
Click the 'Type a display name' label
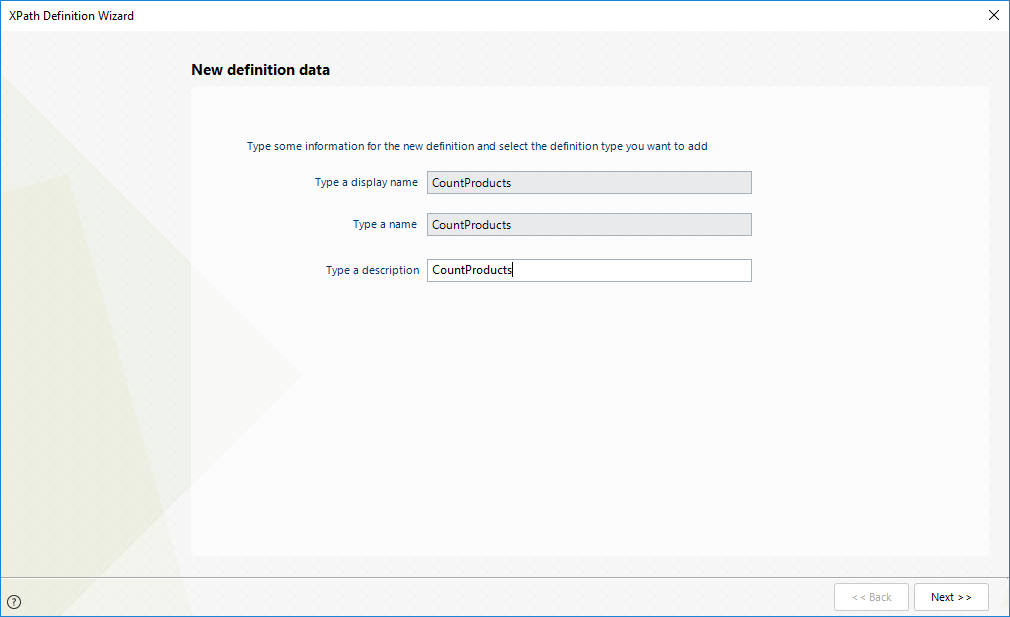tap(367, 182)
